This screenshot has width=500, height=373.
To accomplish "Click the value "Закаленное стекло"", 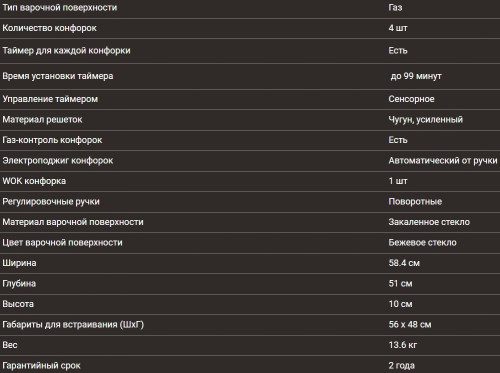I will (429, 222).
